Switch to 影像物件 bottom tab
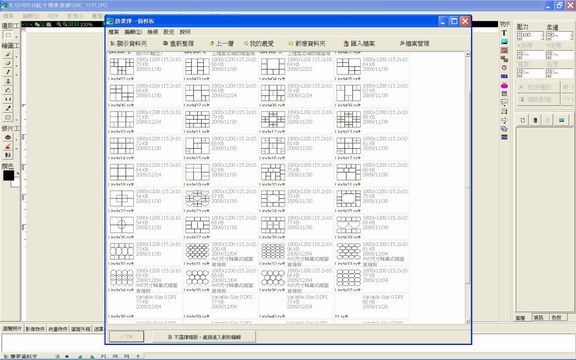576x360 pixels. (x=36, y=329)
